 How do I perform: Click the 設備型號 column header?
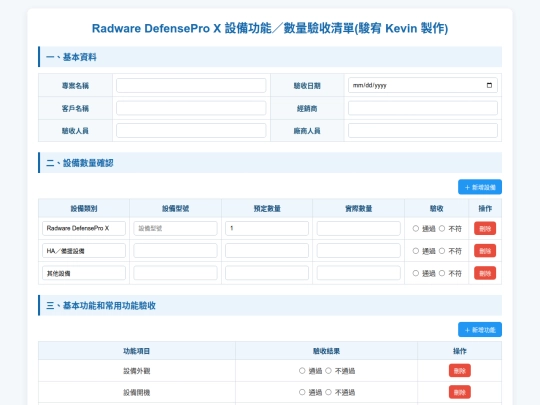click(175, 208)
